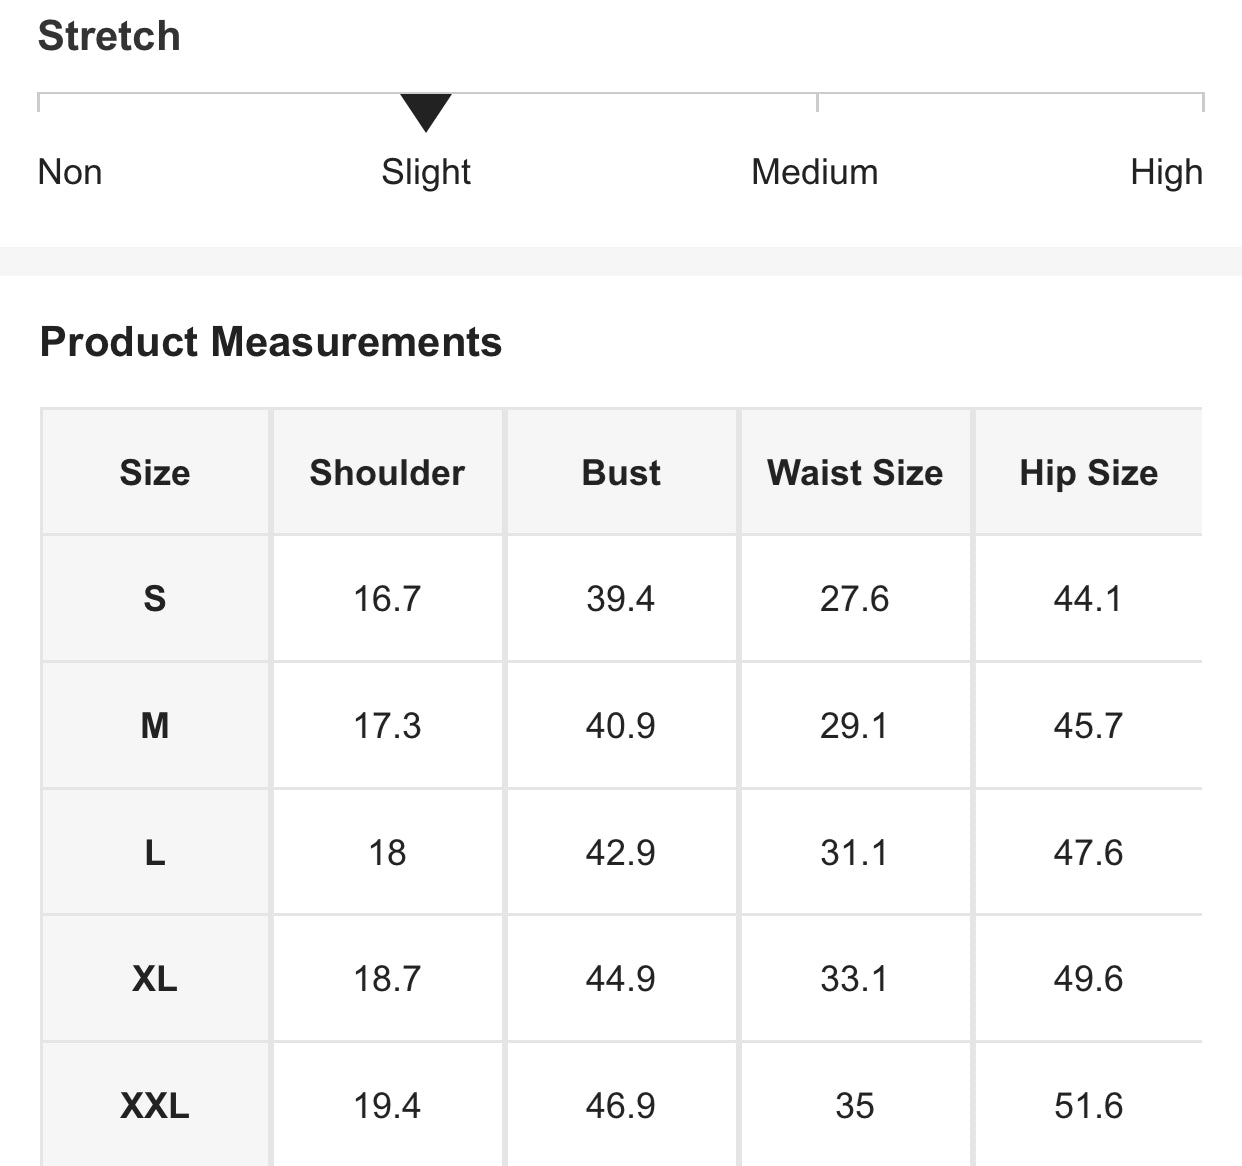The height and width of the screenshot is (1166, 1242).
Task: Click the Size column header
Action: 155,472
